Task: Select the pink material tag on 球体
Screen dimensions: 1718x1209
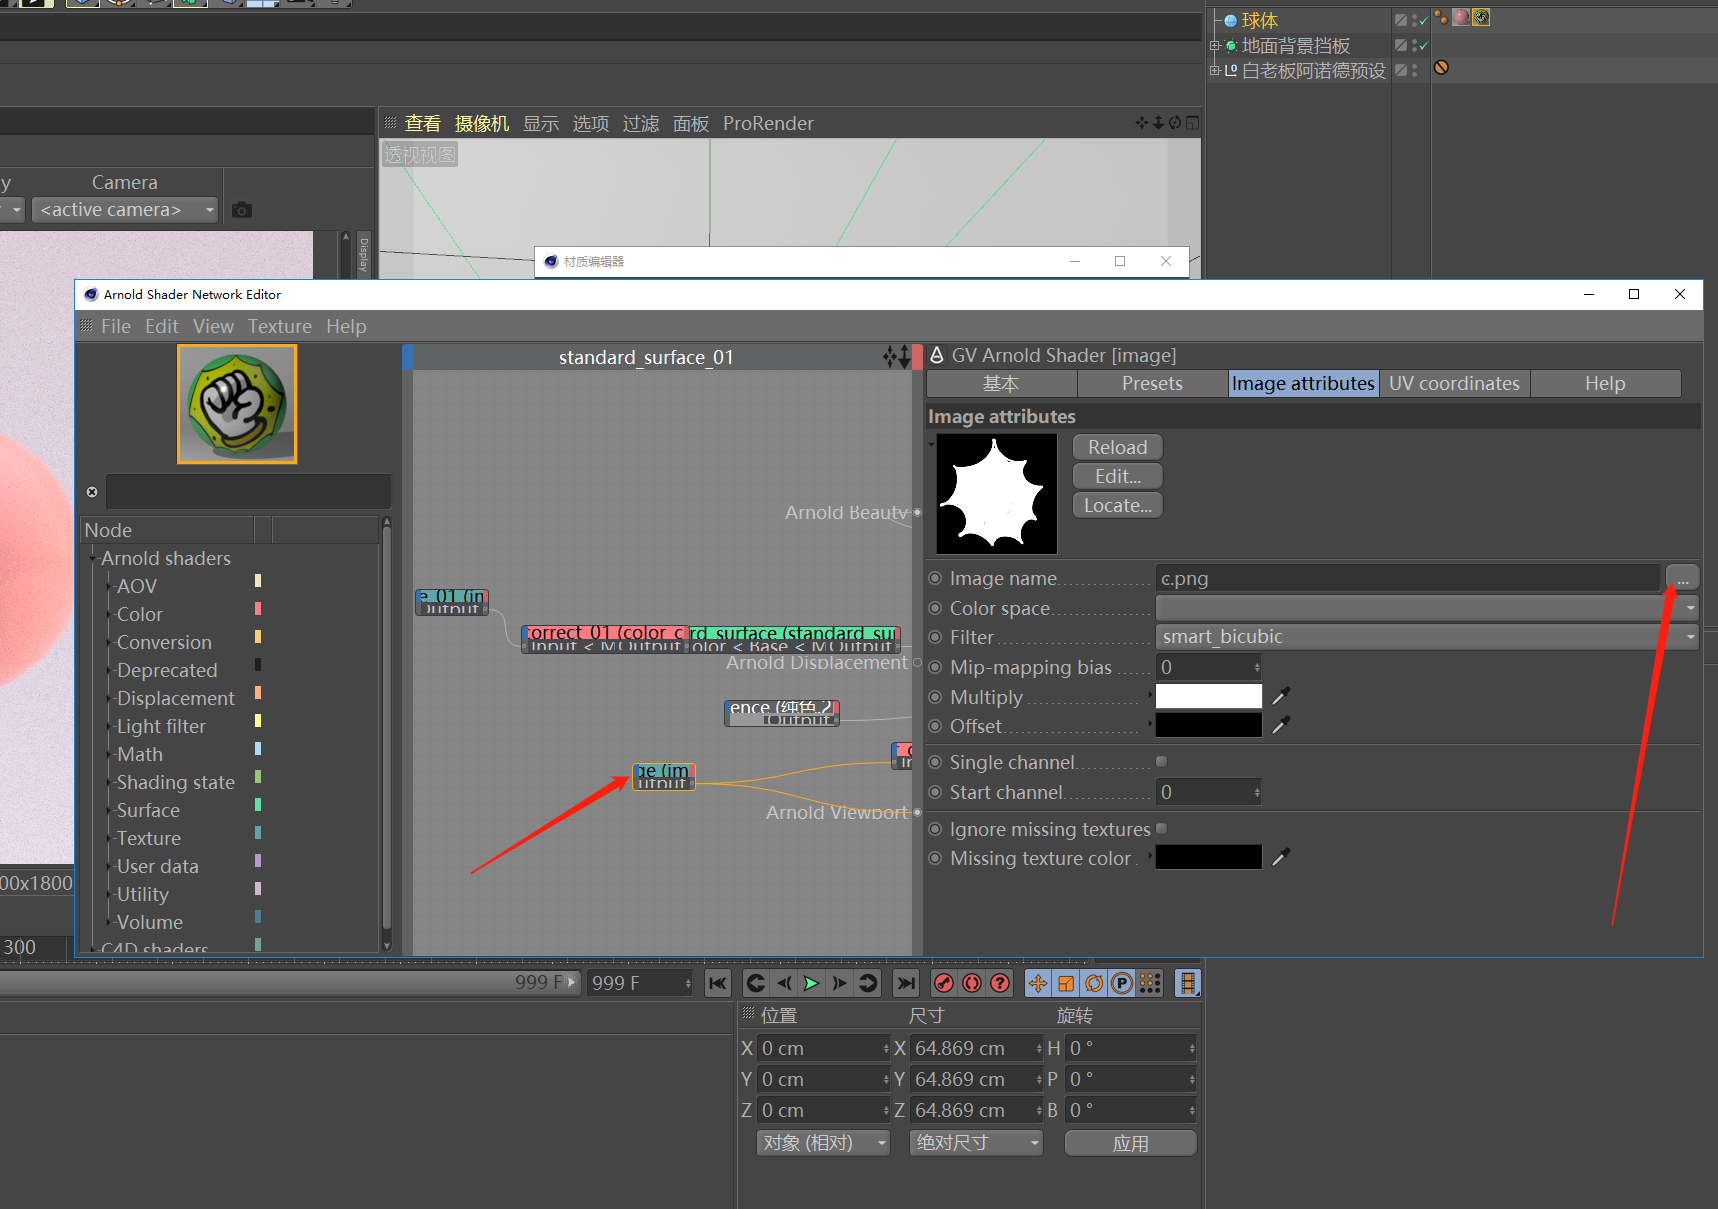Action: tap(1461, 17)
